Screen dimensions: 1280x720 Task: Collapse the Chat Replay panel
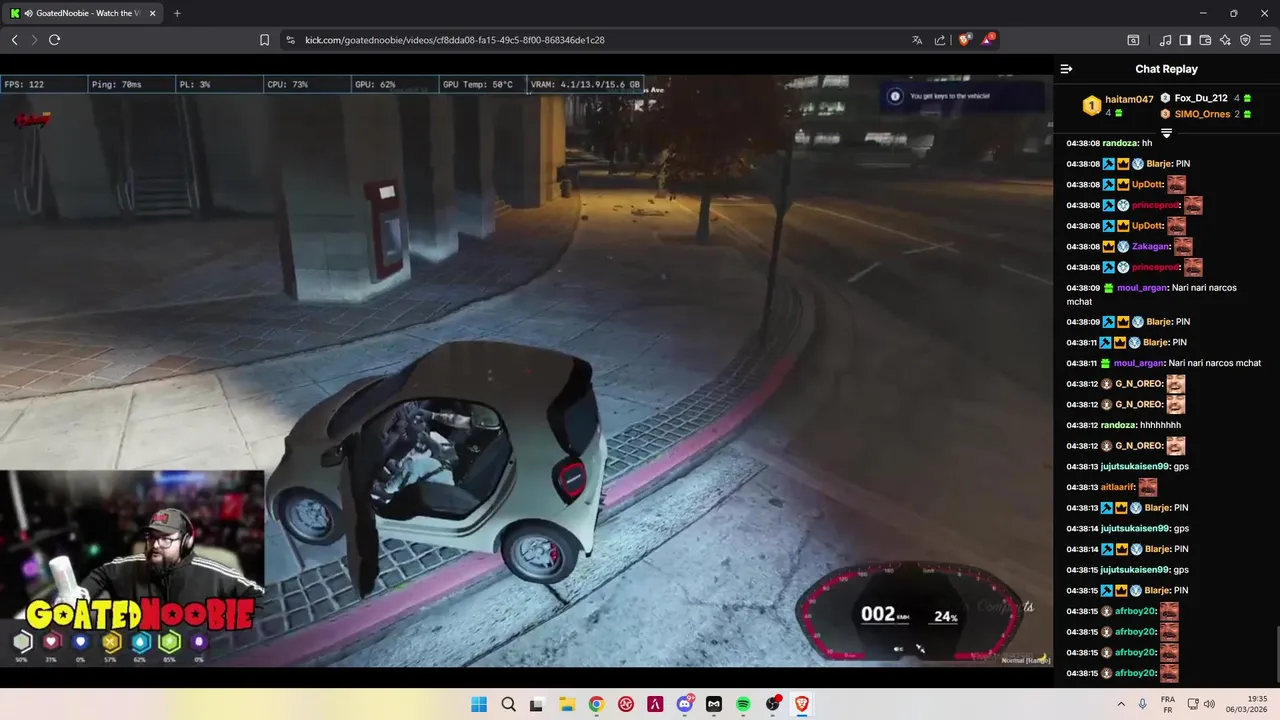pyautogui.click(x=1066, y=69)
